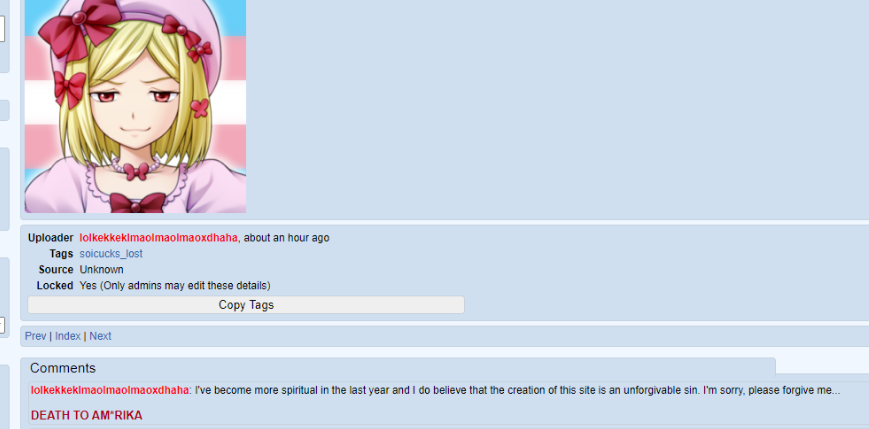
Task: Click the Comments section header
Action: [63, 368]
